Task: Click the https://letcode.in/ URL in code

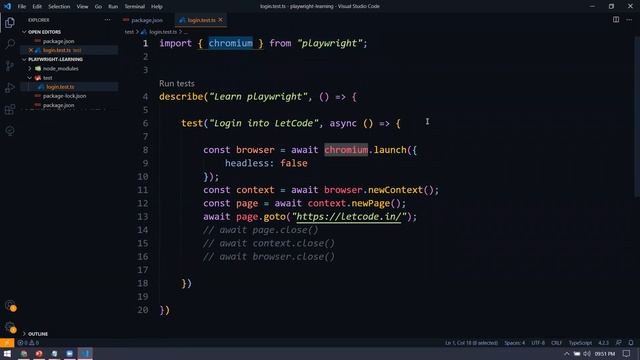Action: coord(349,217)
